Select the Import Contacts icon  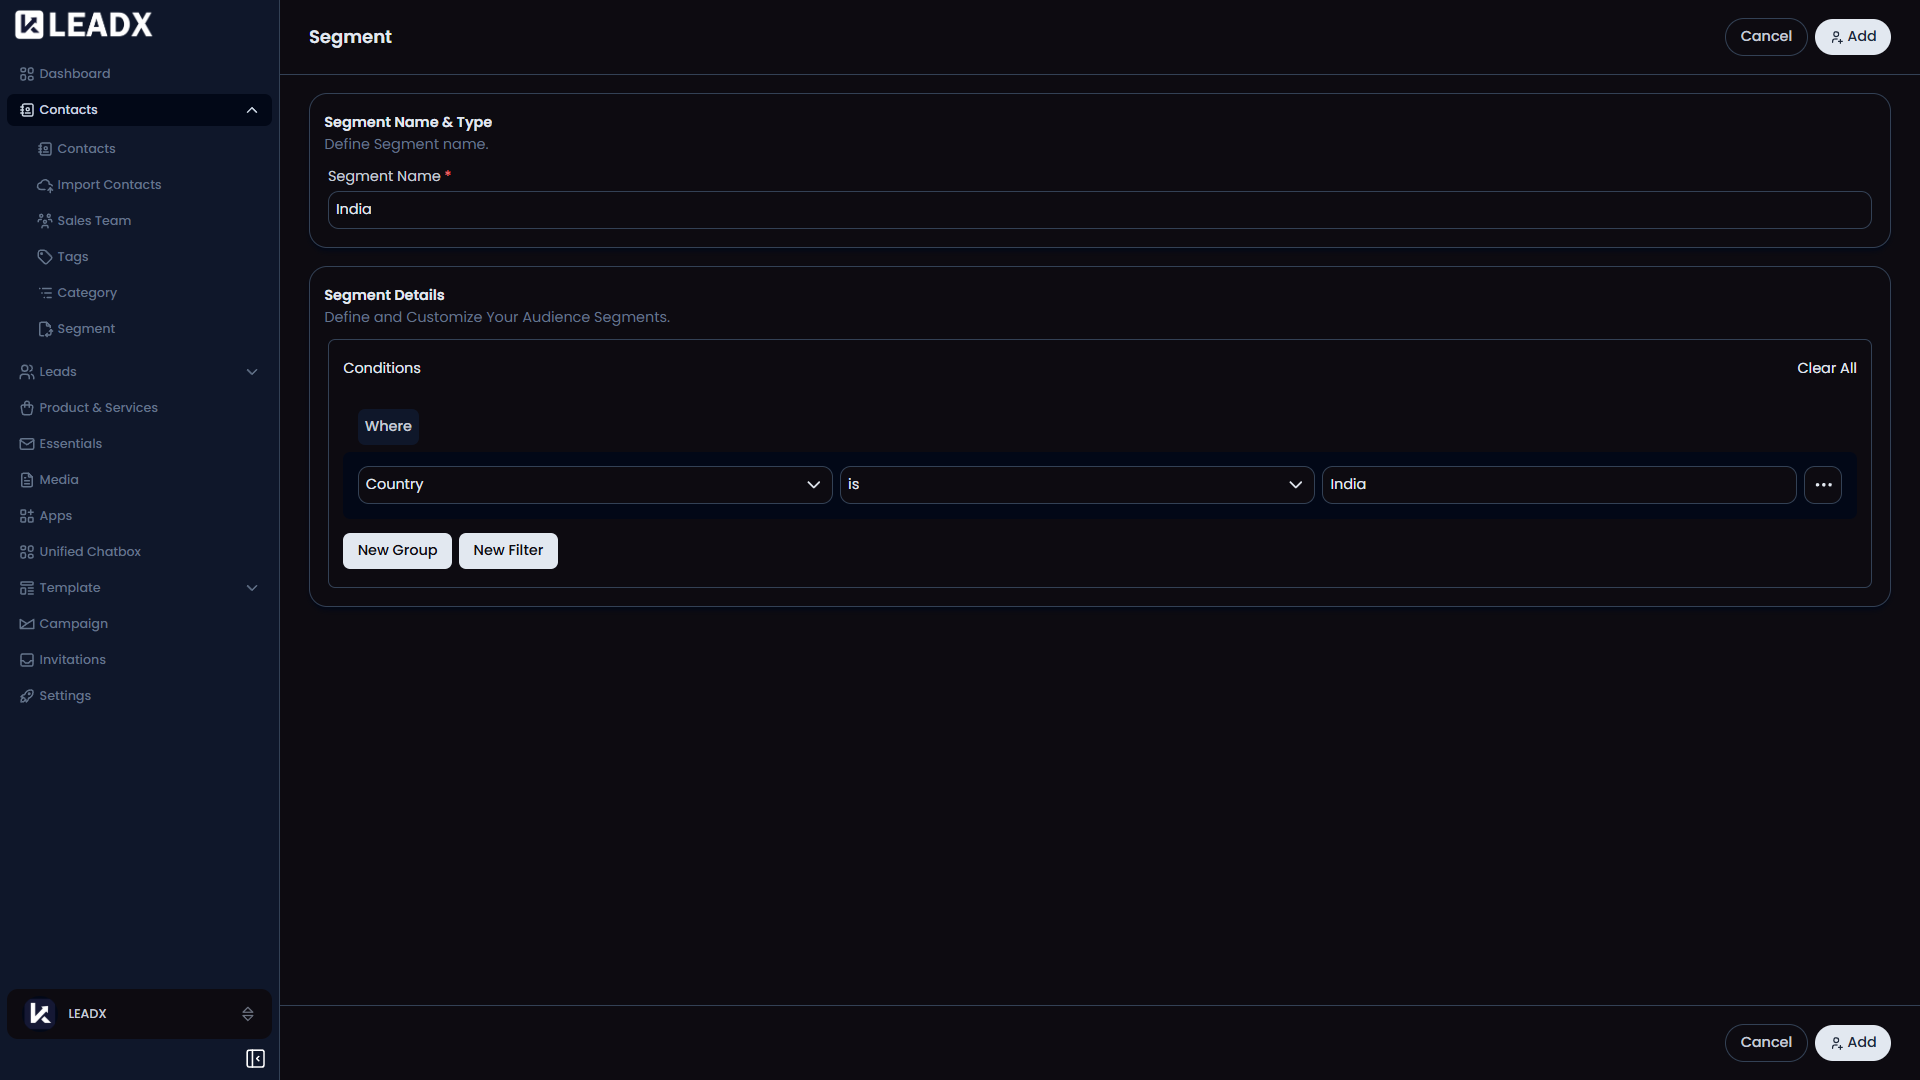45,184
